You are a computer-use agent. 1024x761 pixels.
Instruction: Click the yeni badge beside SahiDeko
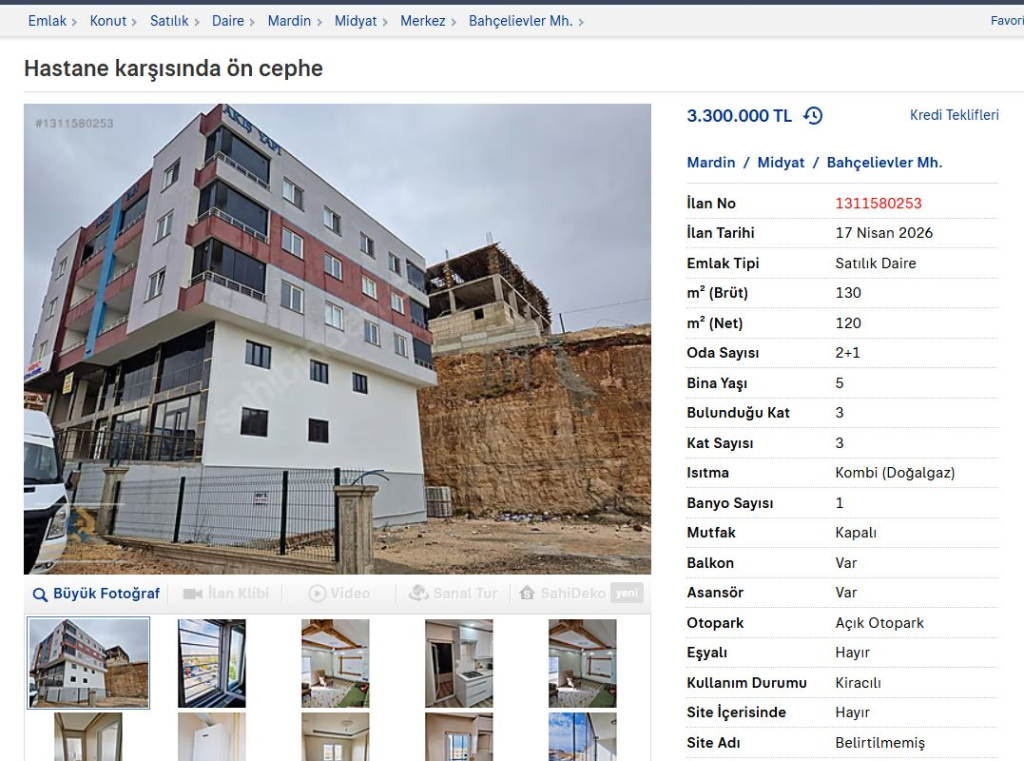627,592
